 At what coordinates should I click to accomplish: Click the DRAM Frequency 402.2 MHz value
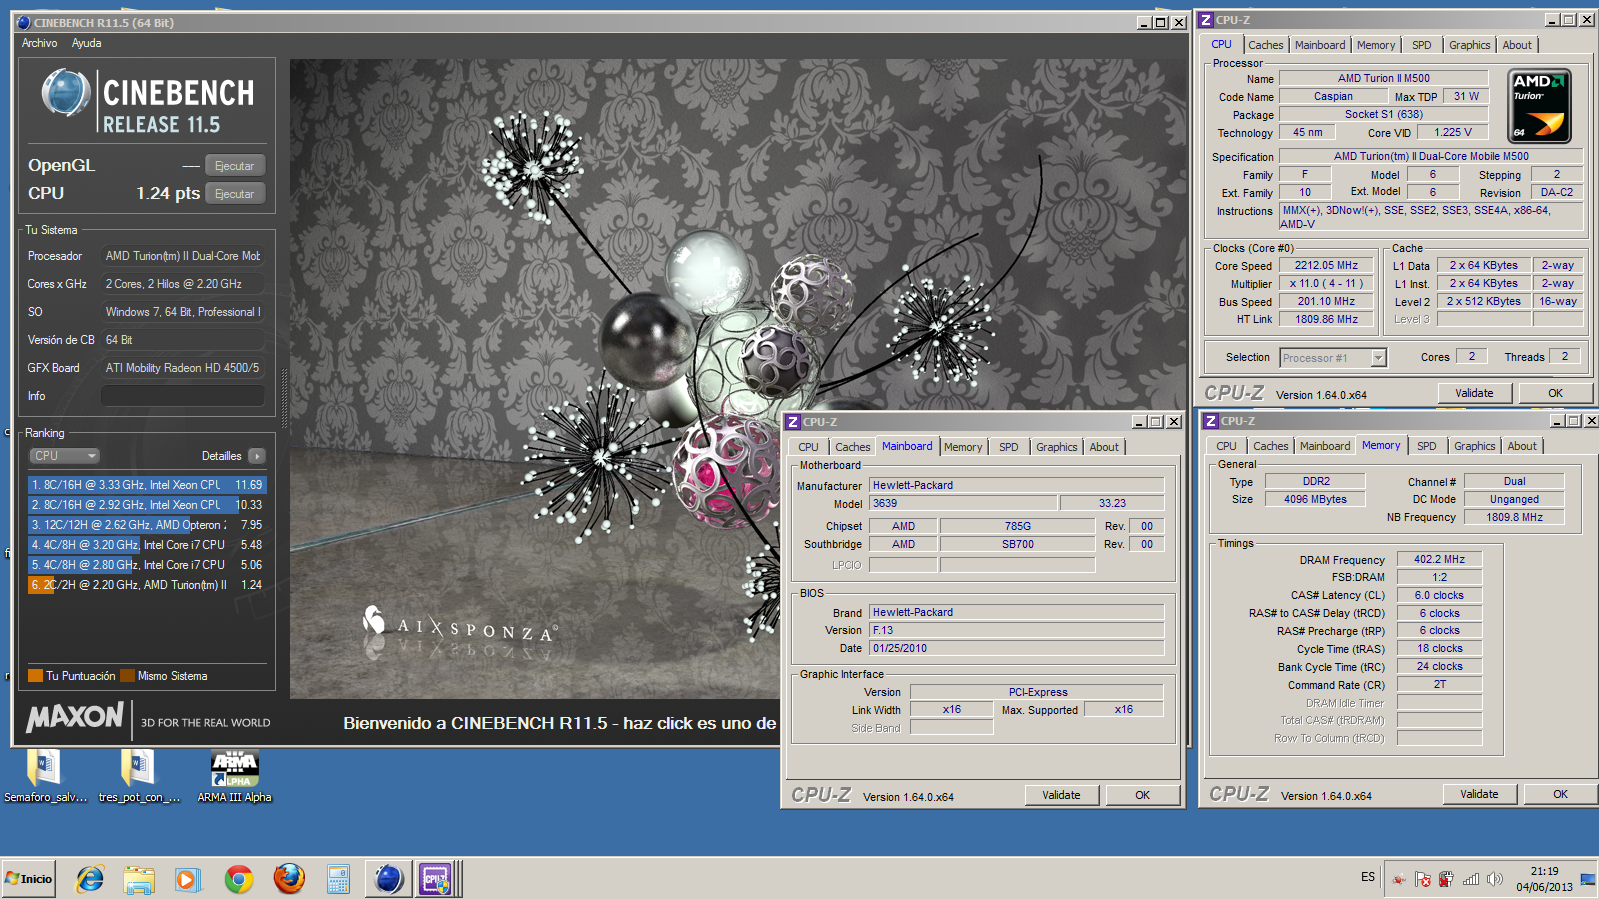1439,560
